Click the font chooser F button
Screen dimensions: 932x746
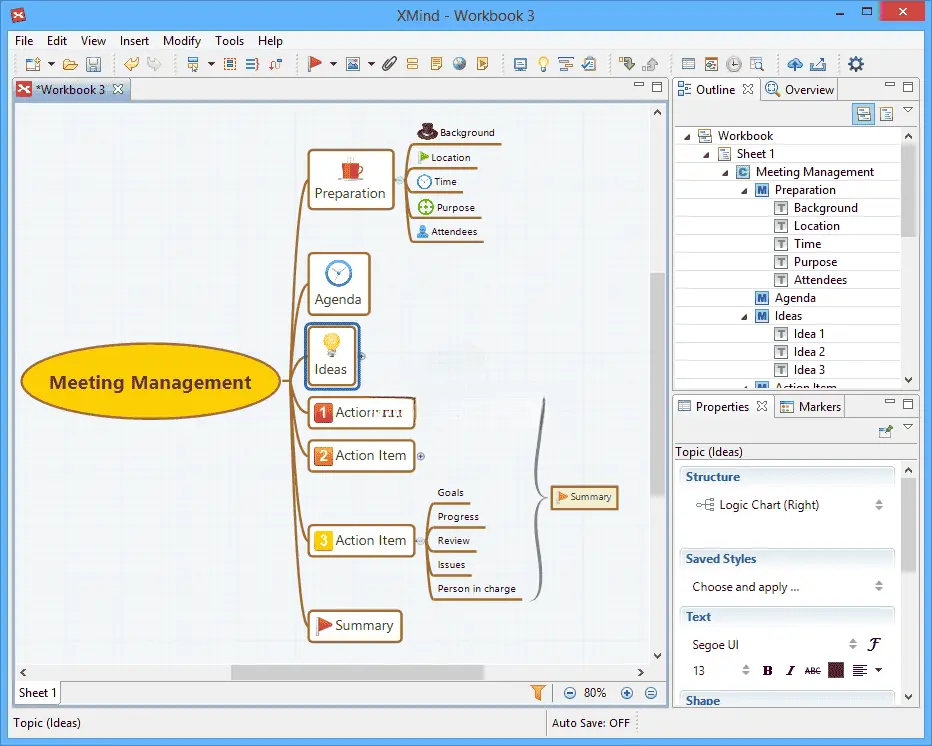(874, 644)
